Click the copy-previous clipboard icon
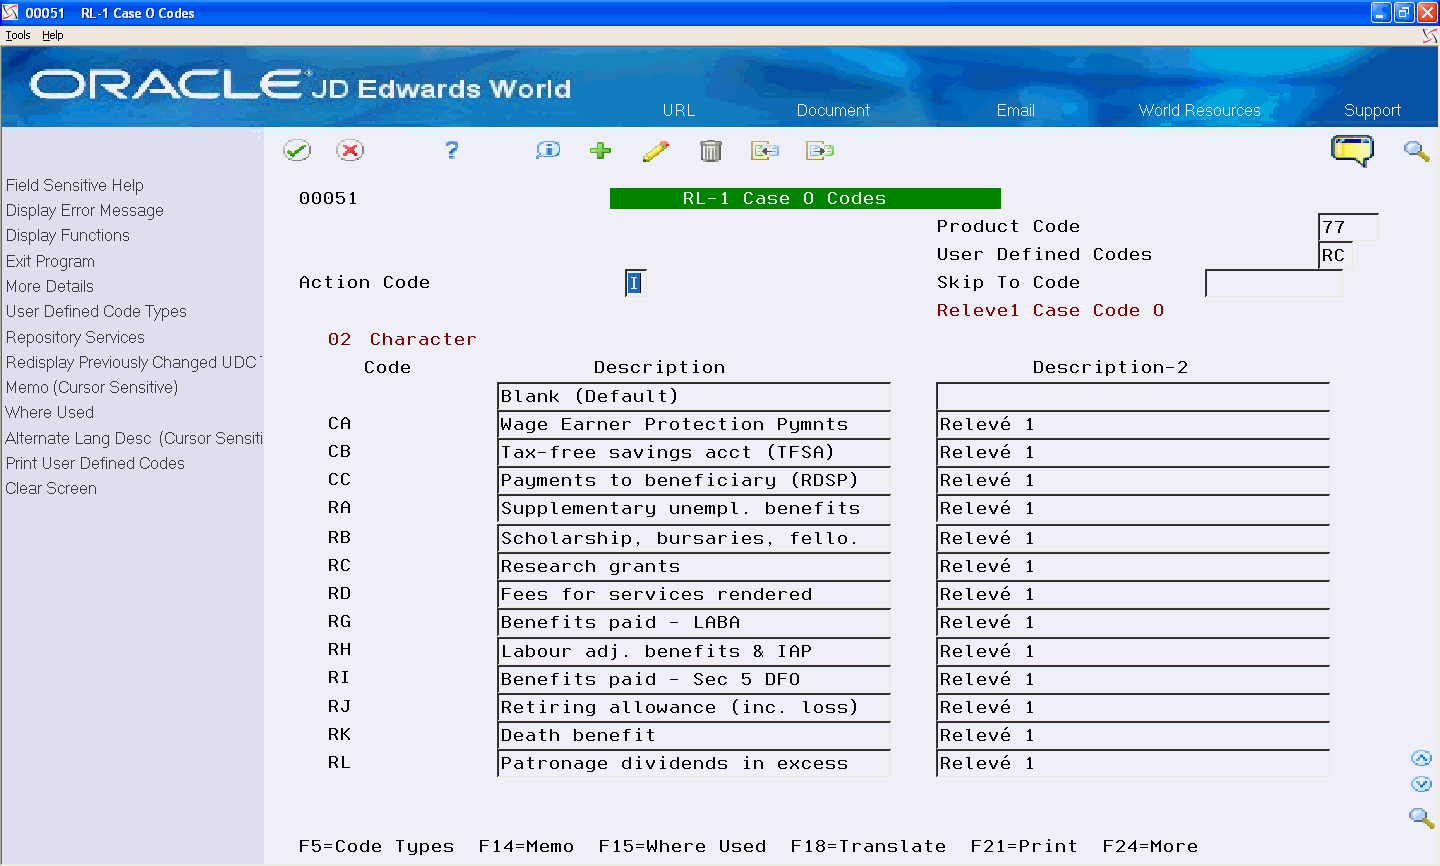The width and height of the screenshot is (1440, 866). pos(765,150)
